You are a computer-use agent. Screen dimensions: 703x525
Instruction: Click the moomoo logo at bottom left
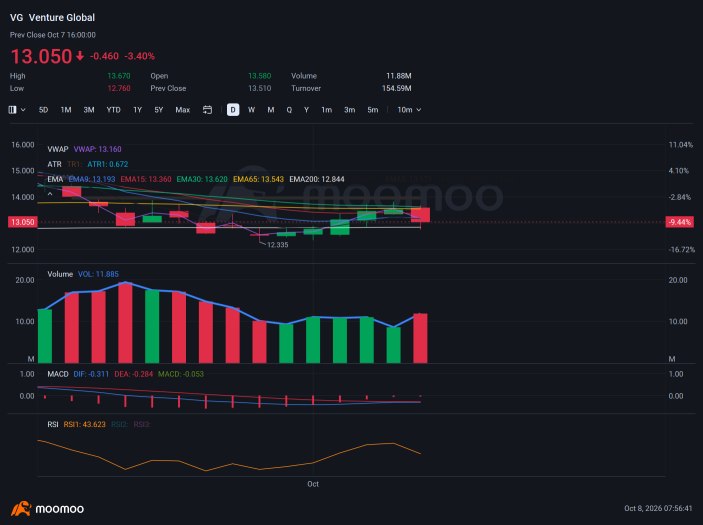click(48, 509)
